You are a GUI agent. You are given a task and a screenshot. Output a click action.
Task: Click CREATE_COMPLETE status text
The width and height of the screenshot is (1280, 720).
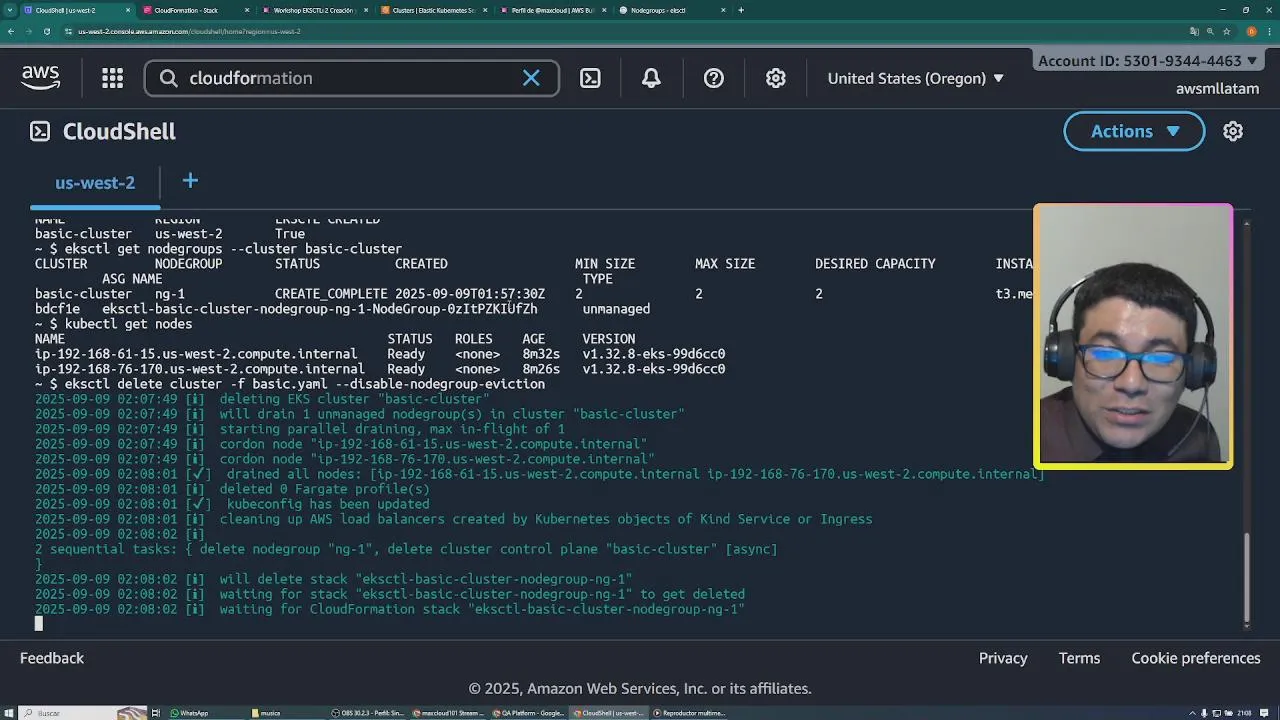(331, 294)
